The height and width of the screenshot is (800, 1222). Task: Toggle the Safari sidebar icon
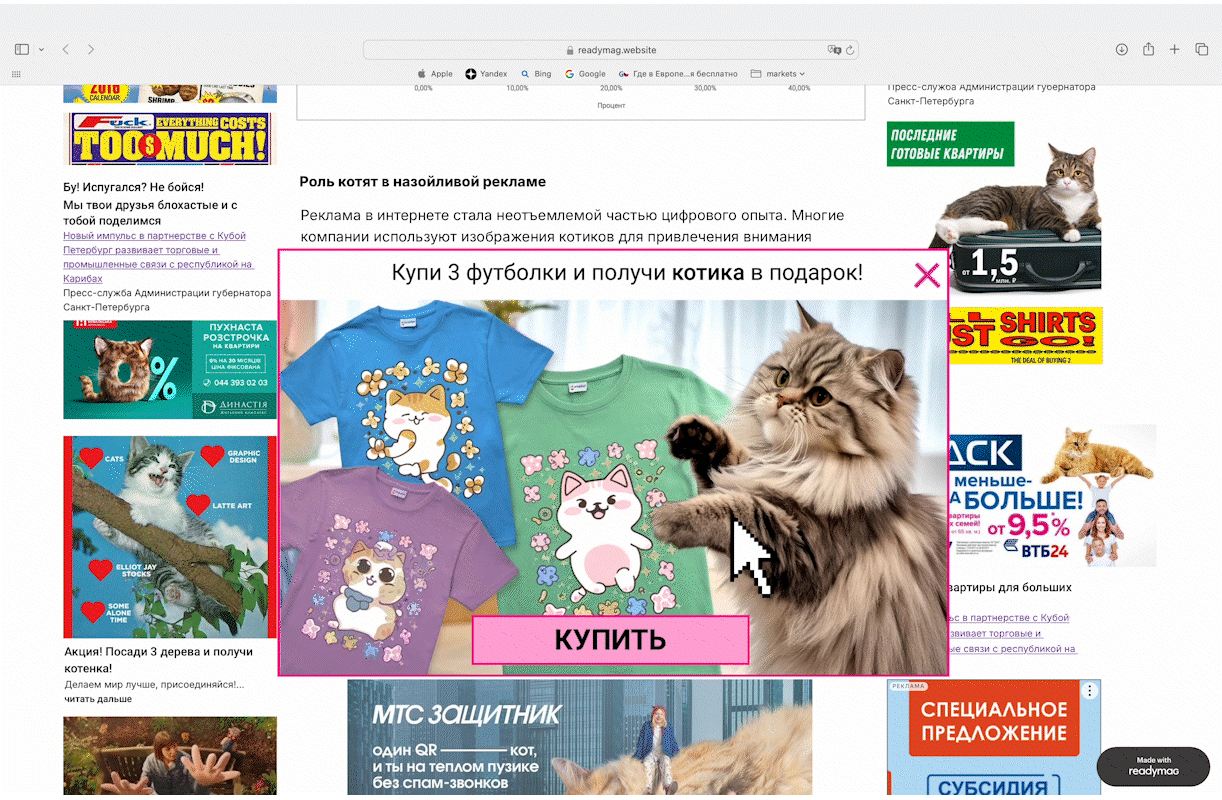tap(22, 49)
